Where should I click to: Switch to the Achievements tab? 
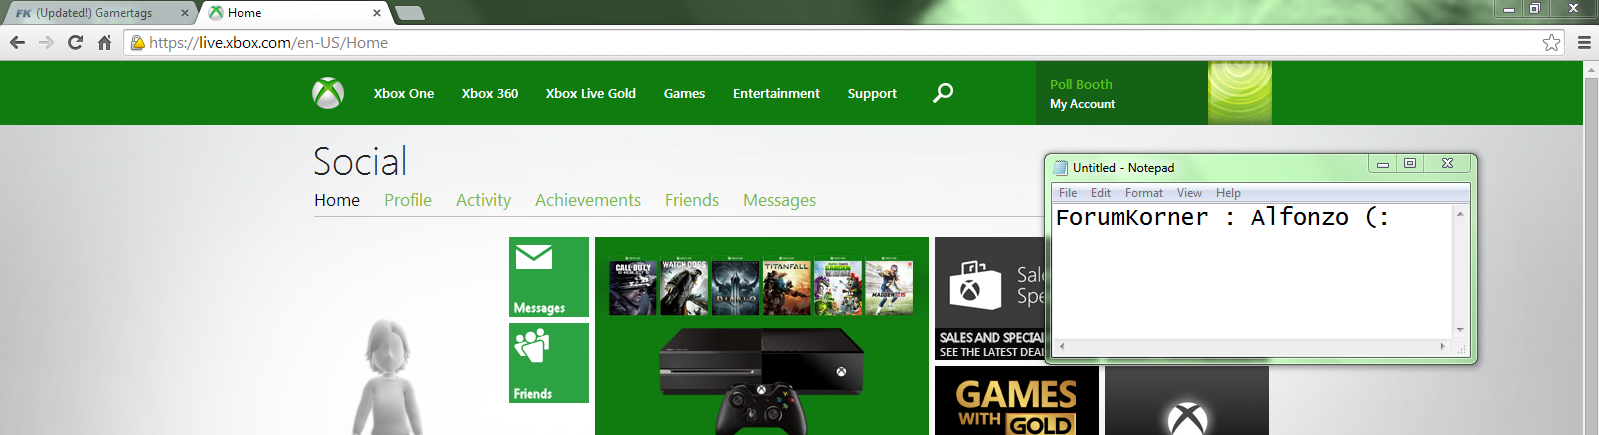588,200
